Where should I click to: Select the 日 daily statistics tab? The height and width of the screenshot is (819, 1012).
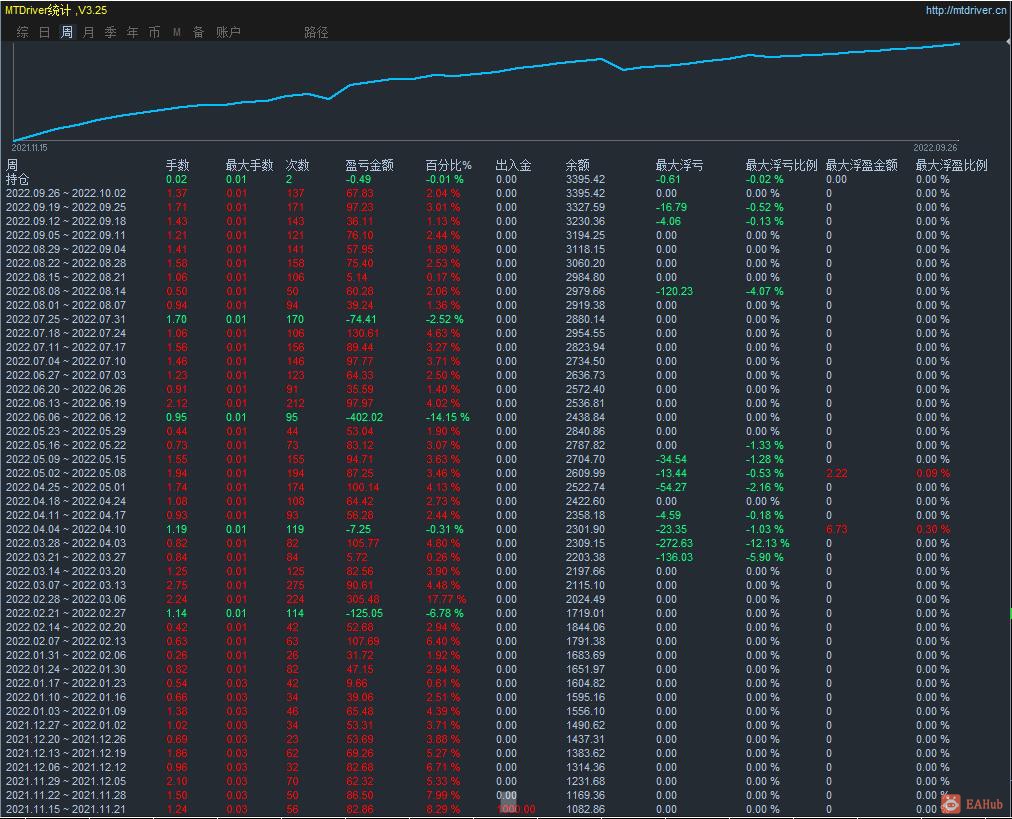click(44, 32)
